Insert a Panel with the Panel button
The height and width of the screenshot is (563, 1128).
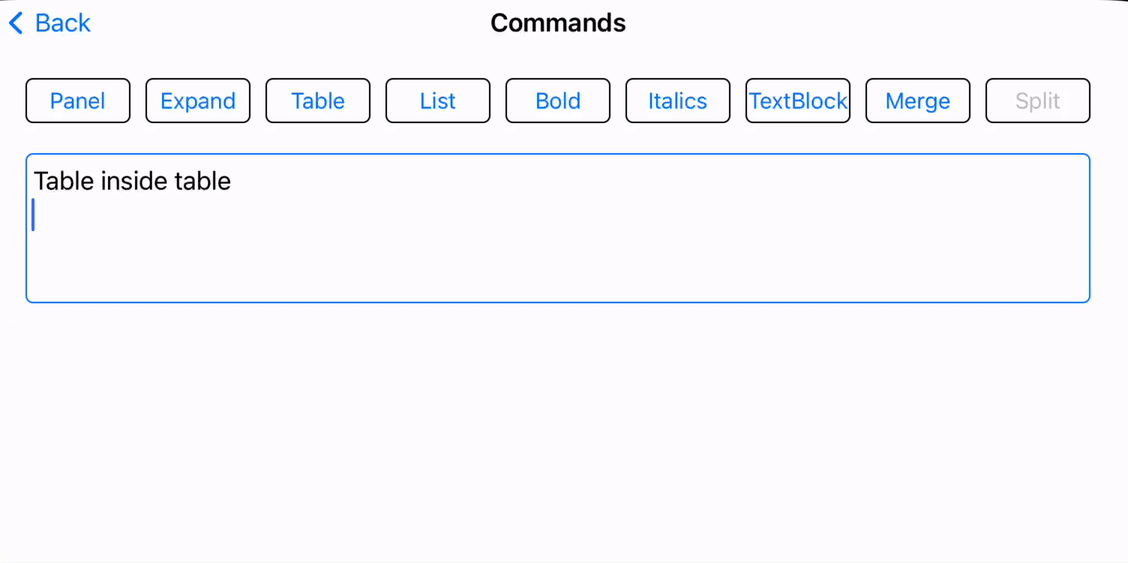click(78, 101)
